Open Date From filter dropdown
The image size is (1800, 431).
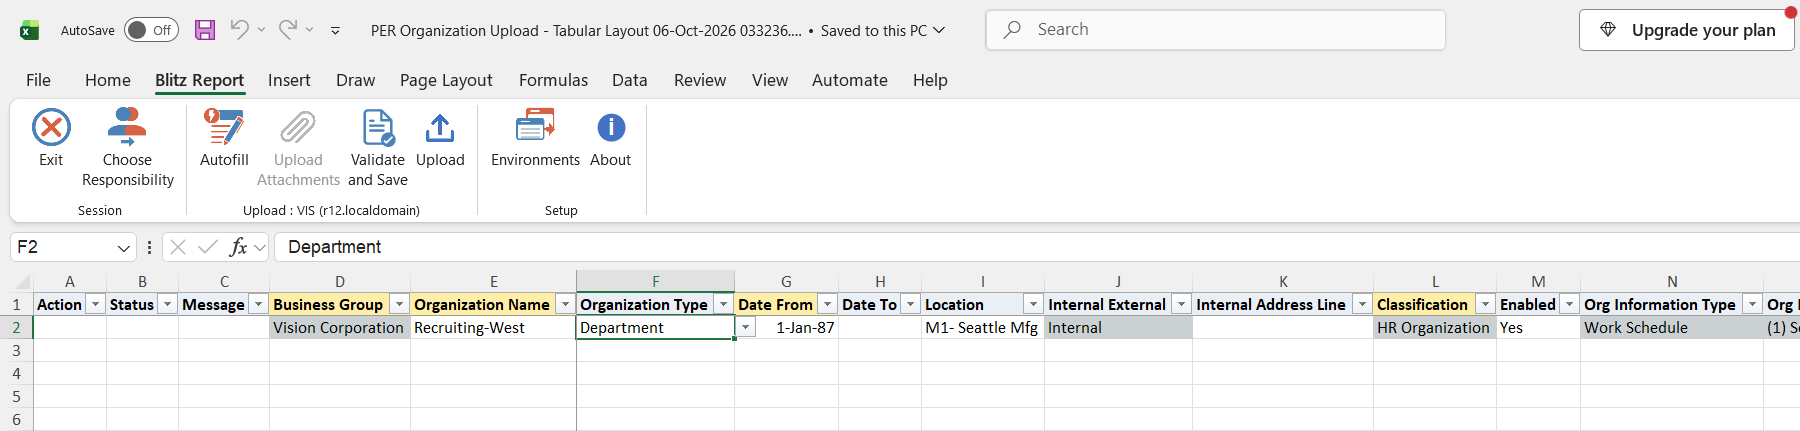(828, 304)
